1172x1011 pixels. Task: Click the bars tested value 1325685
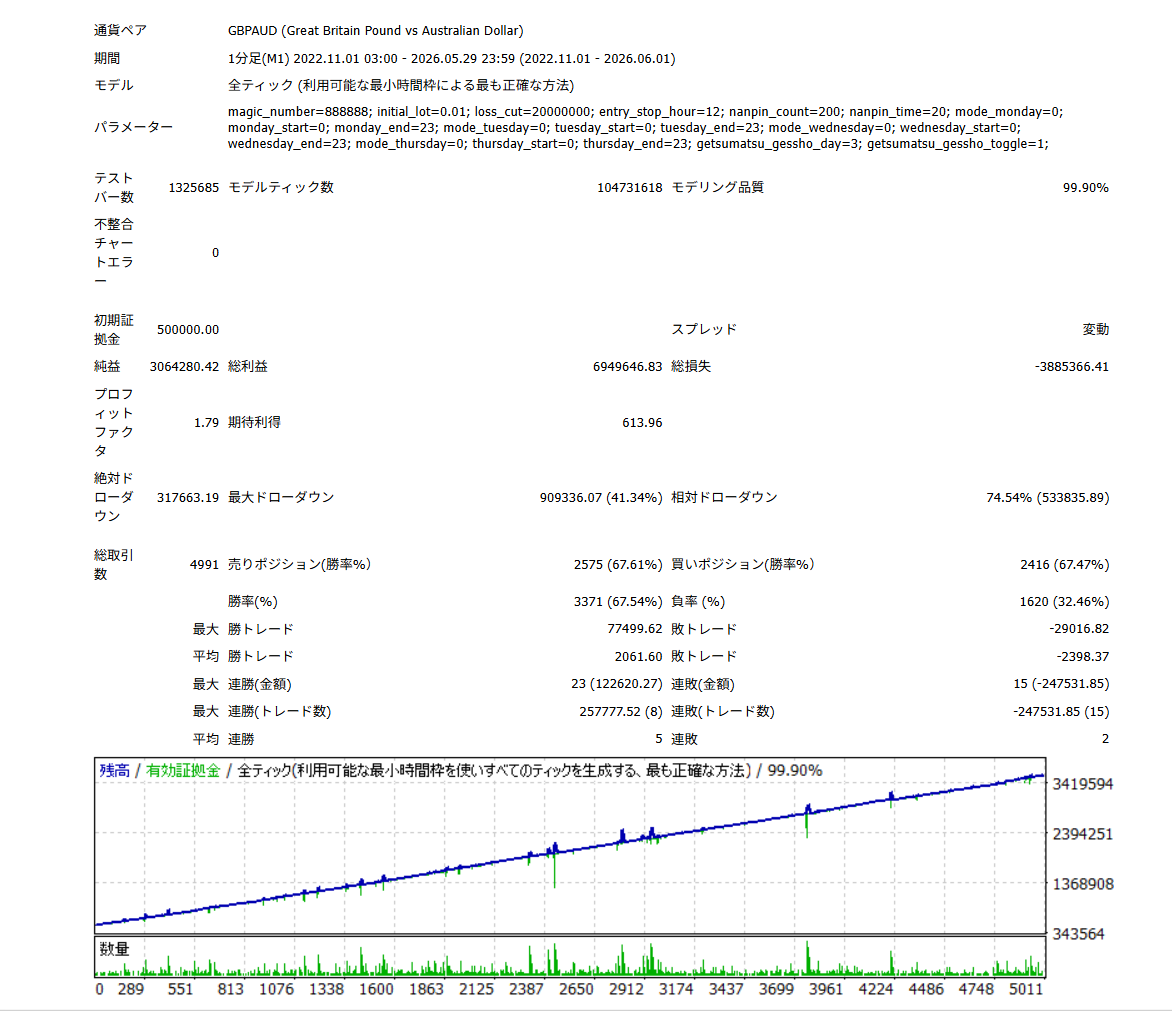point(194,188)
